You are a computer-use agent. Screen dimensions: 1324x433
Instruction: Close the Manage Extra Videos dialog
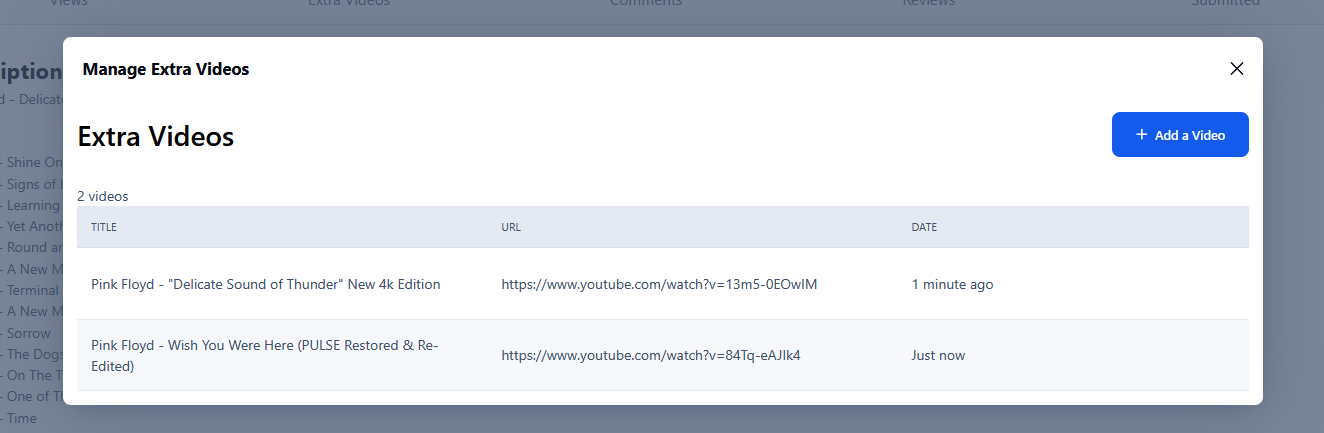tap(1237, 69)
